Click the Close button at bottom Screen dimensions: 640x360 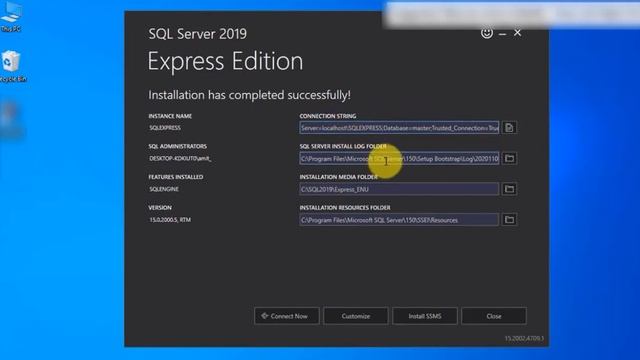coord(494,316)
